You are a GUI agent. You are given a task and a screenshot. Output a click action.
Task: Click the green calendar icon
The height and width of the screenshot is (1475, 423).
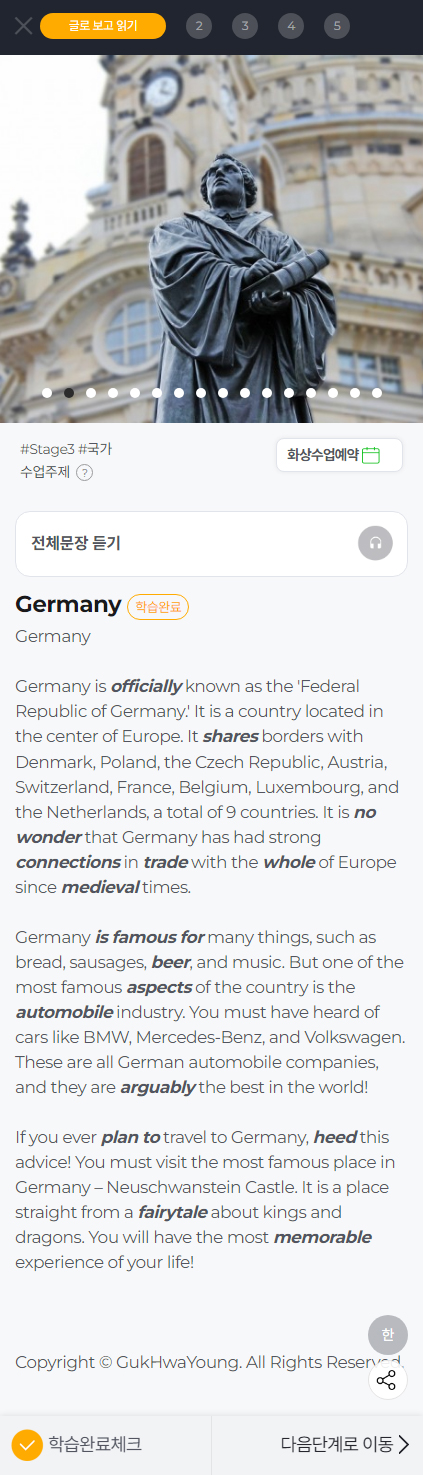[371, 455]
